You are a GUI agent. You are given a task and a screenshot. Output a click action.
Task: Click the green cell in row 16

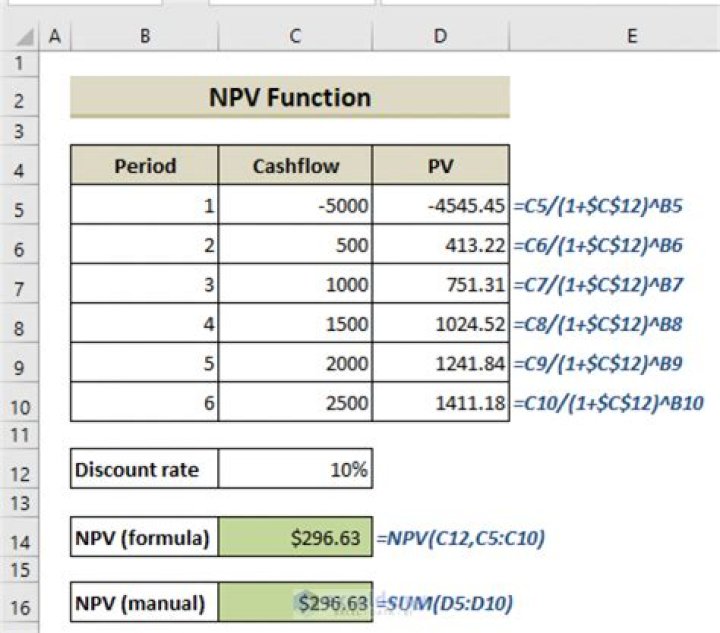(x=295, y=602)
